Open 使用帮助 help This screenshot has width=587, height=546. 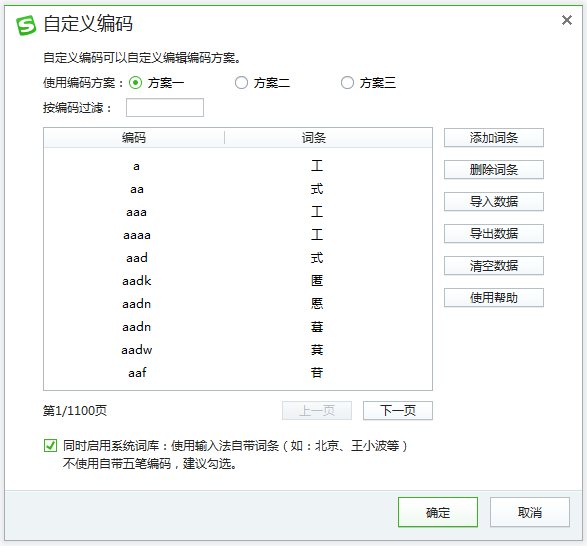[x=494, y=298]
